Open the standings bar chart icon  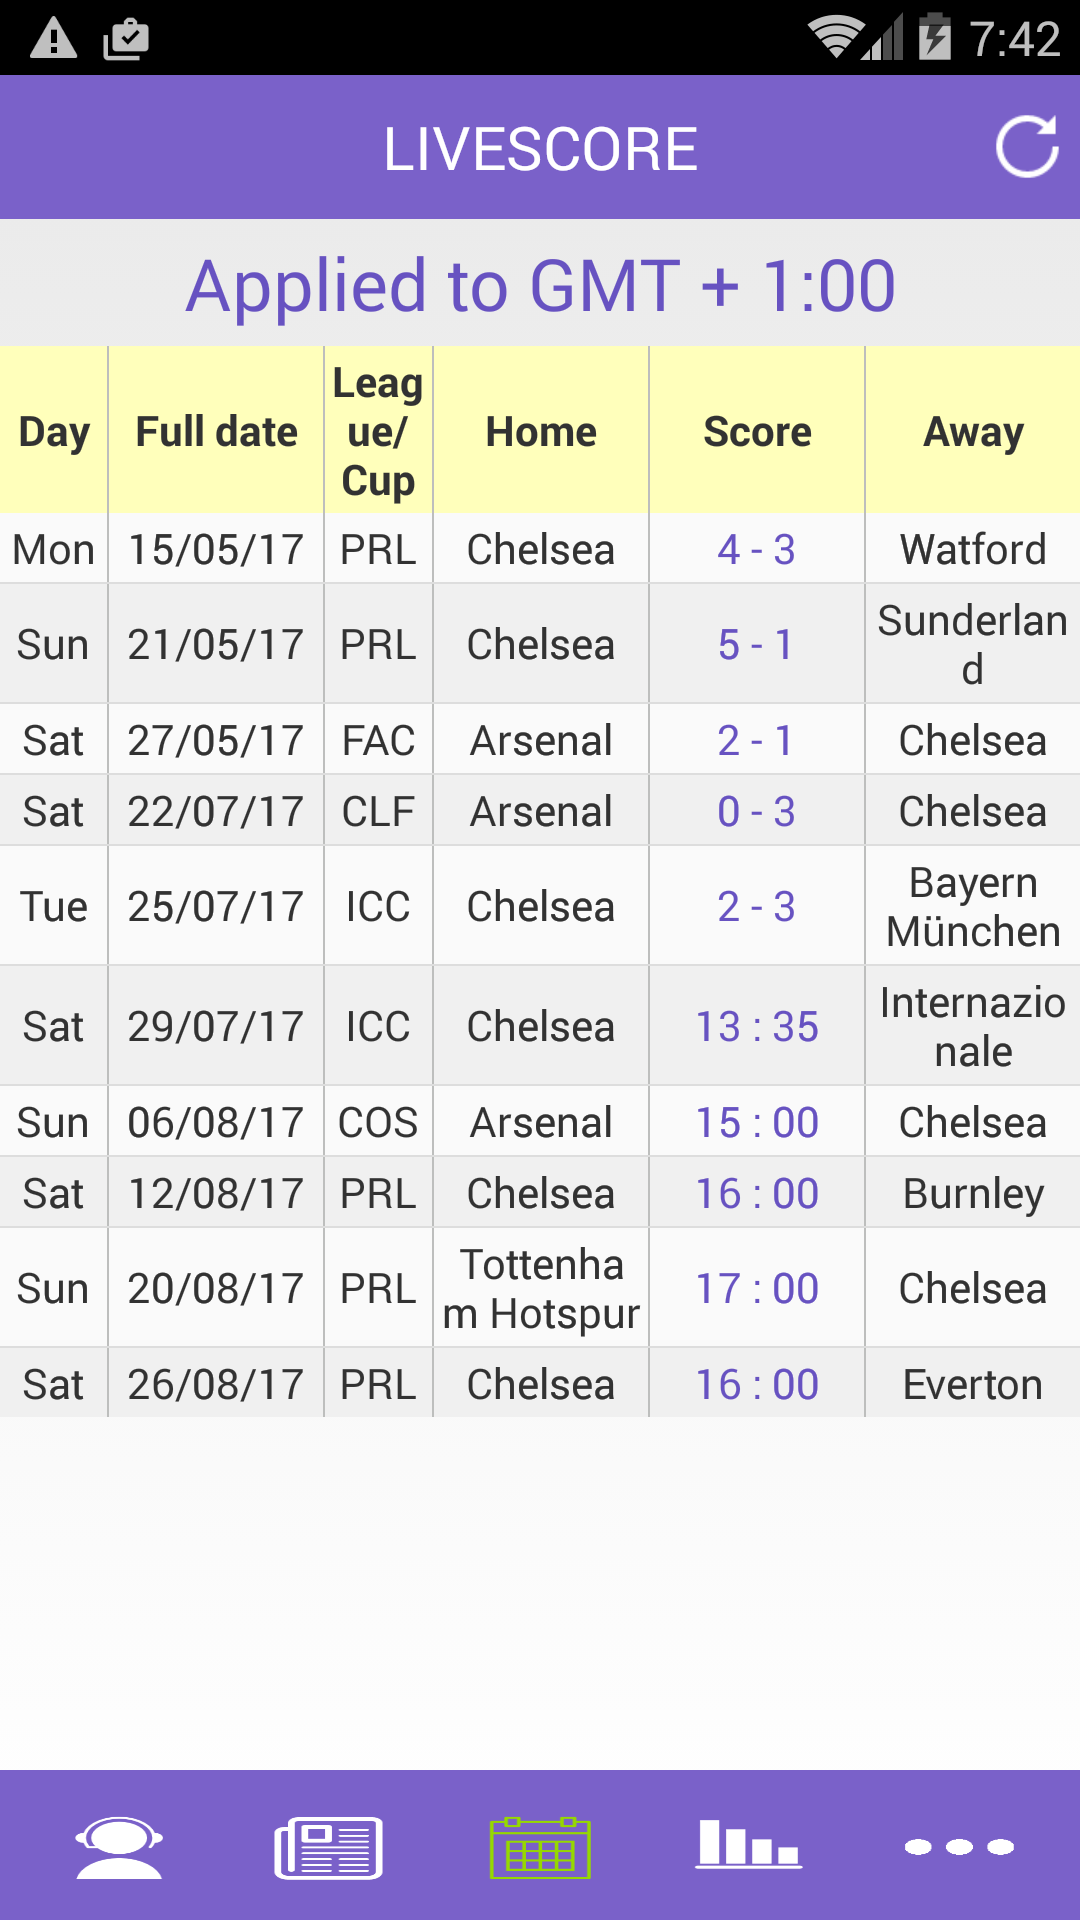[x=749, y=1845]
